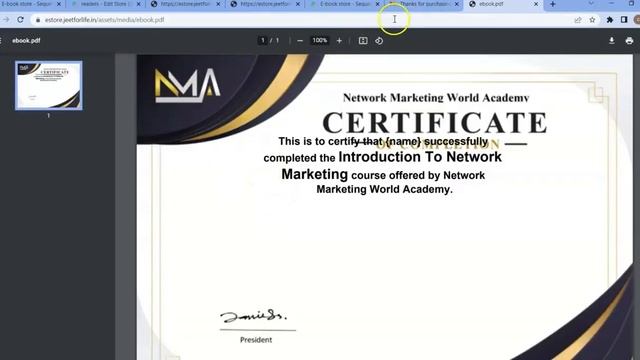640x360 pixels.
Task: Close the readers - Edit Store tab
Action: pyautogui.click(x=138, y=4)
